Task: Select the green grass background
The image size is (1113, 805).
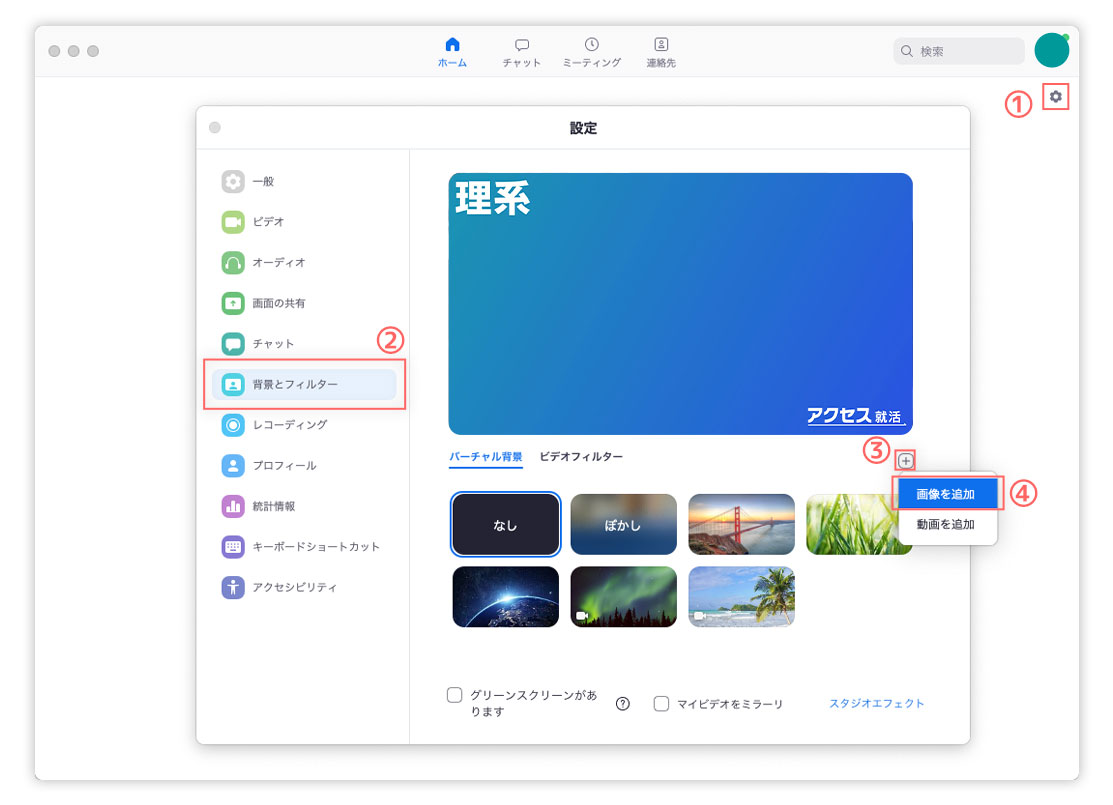Action: (852, 525)
